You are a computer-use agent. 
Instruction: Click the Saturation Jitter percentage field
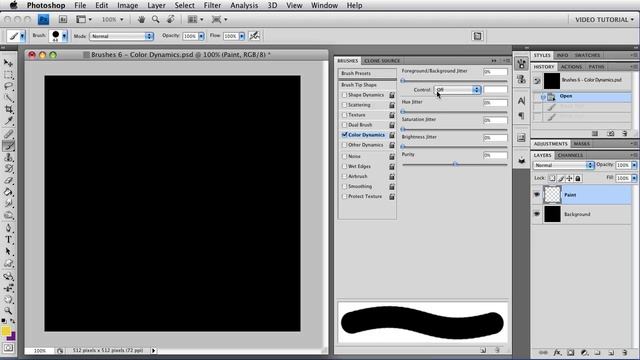click(495, 120)
